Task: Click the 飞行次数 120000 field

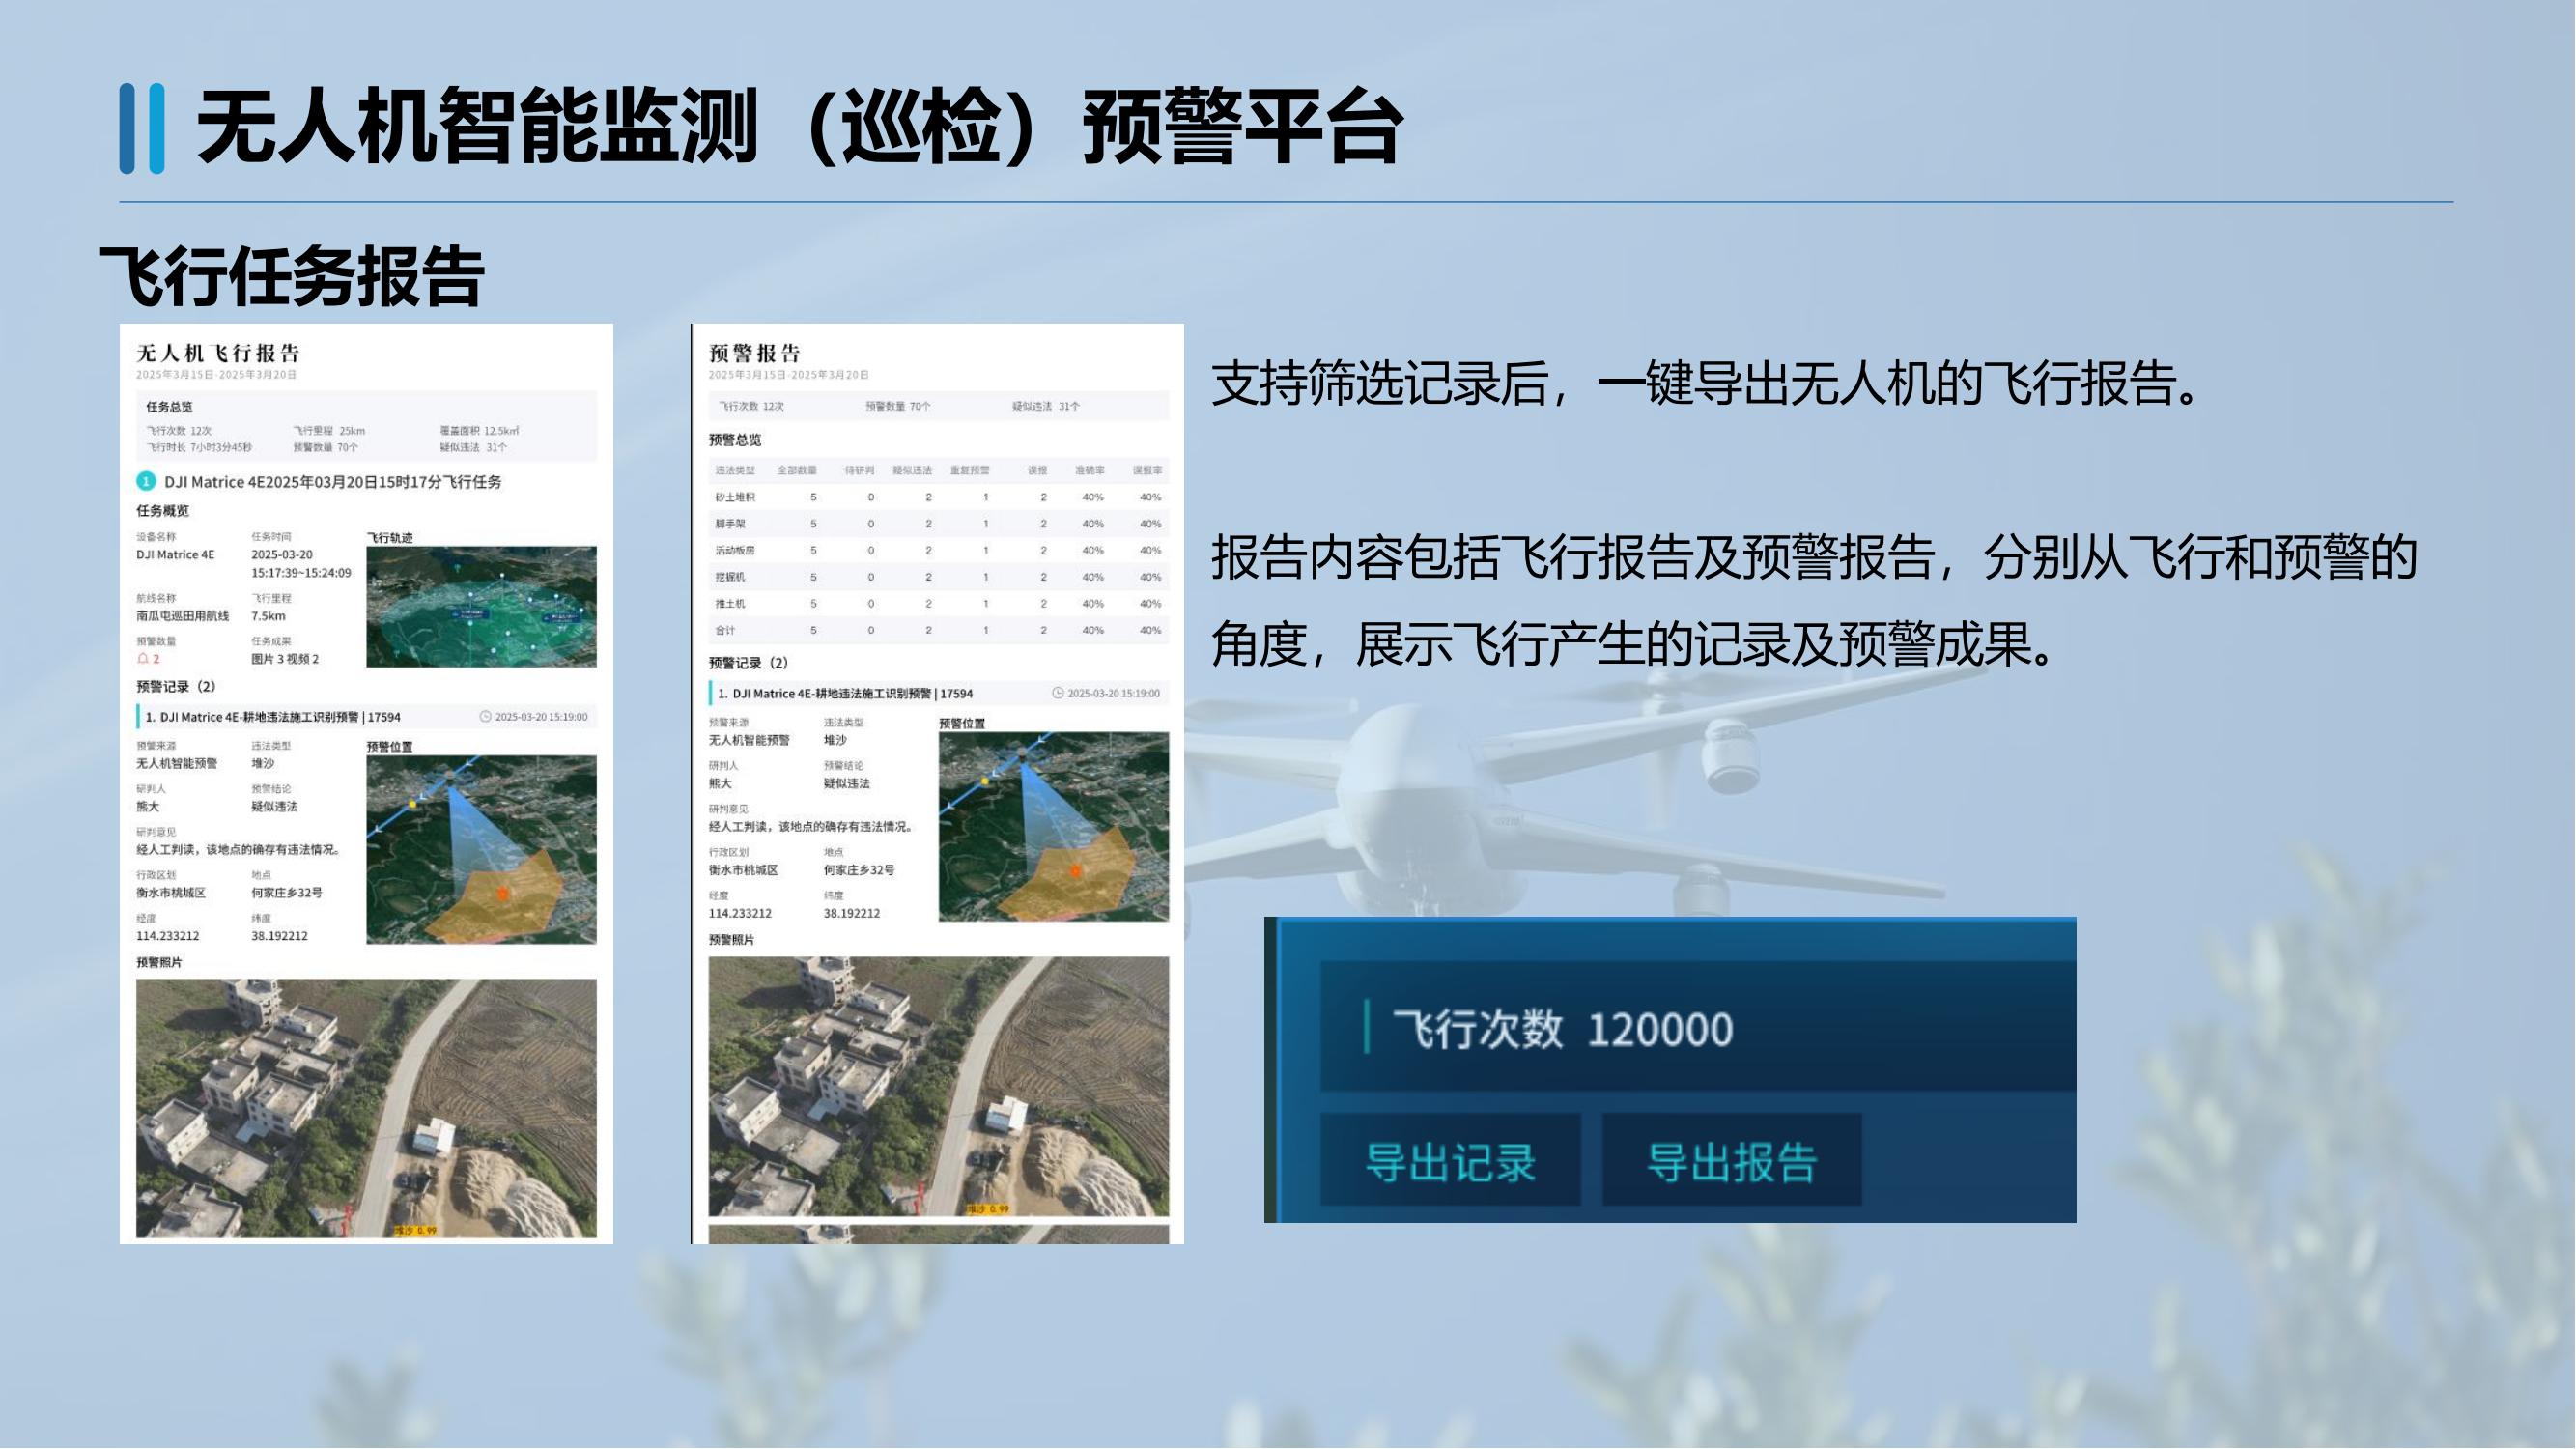Action: (x=1562, y=1029)
